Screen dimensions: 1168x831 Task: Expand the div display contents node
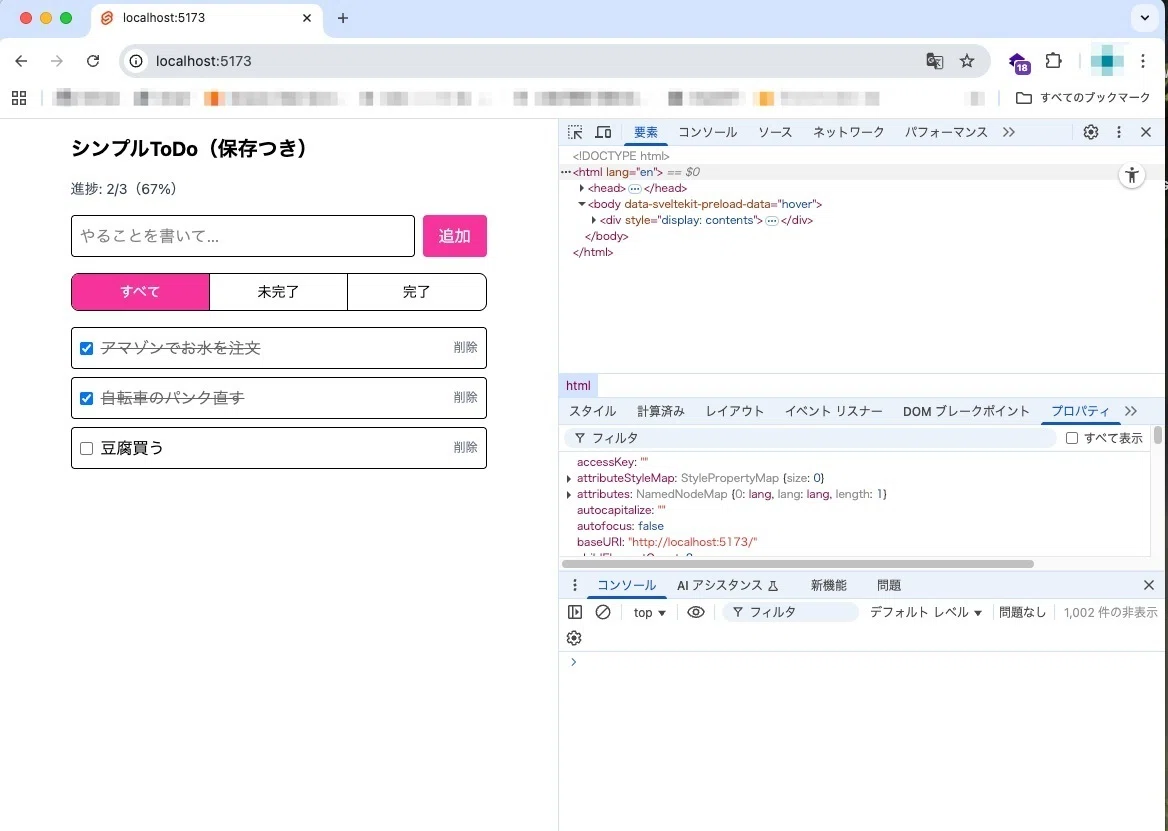tap(594, 220)
